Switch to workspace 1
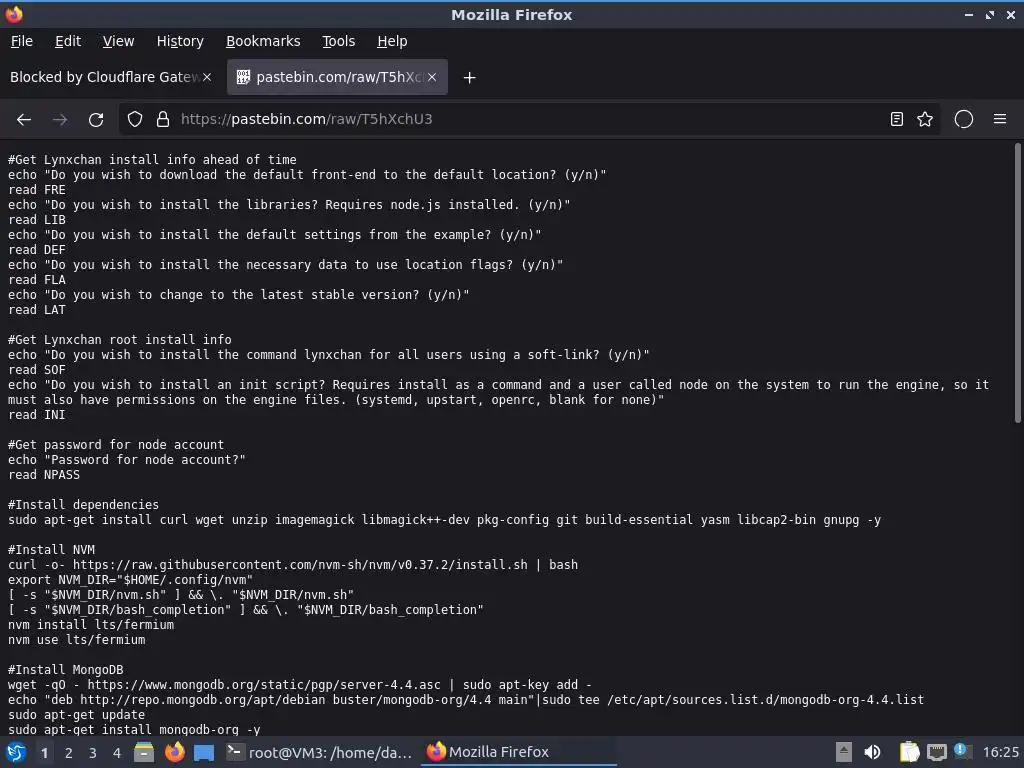This screenshot has height=768, width=1024. coord(44,753)
